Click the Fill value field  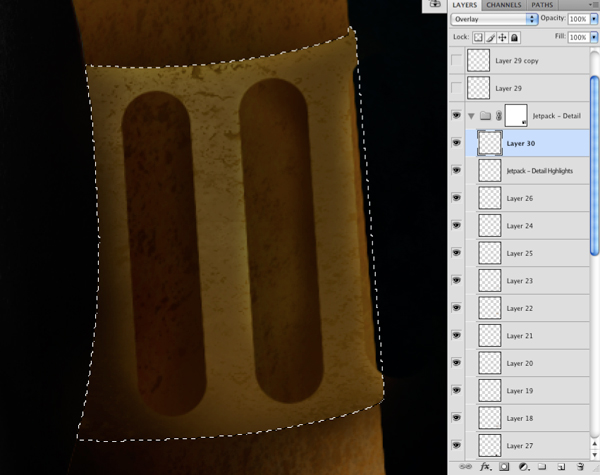click(578, 37)
